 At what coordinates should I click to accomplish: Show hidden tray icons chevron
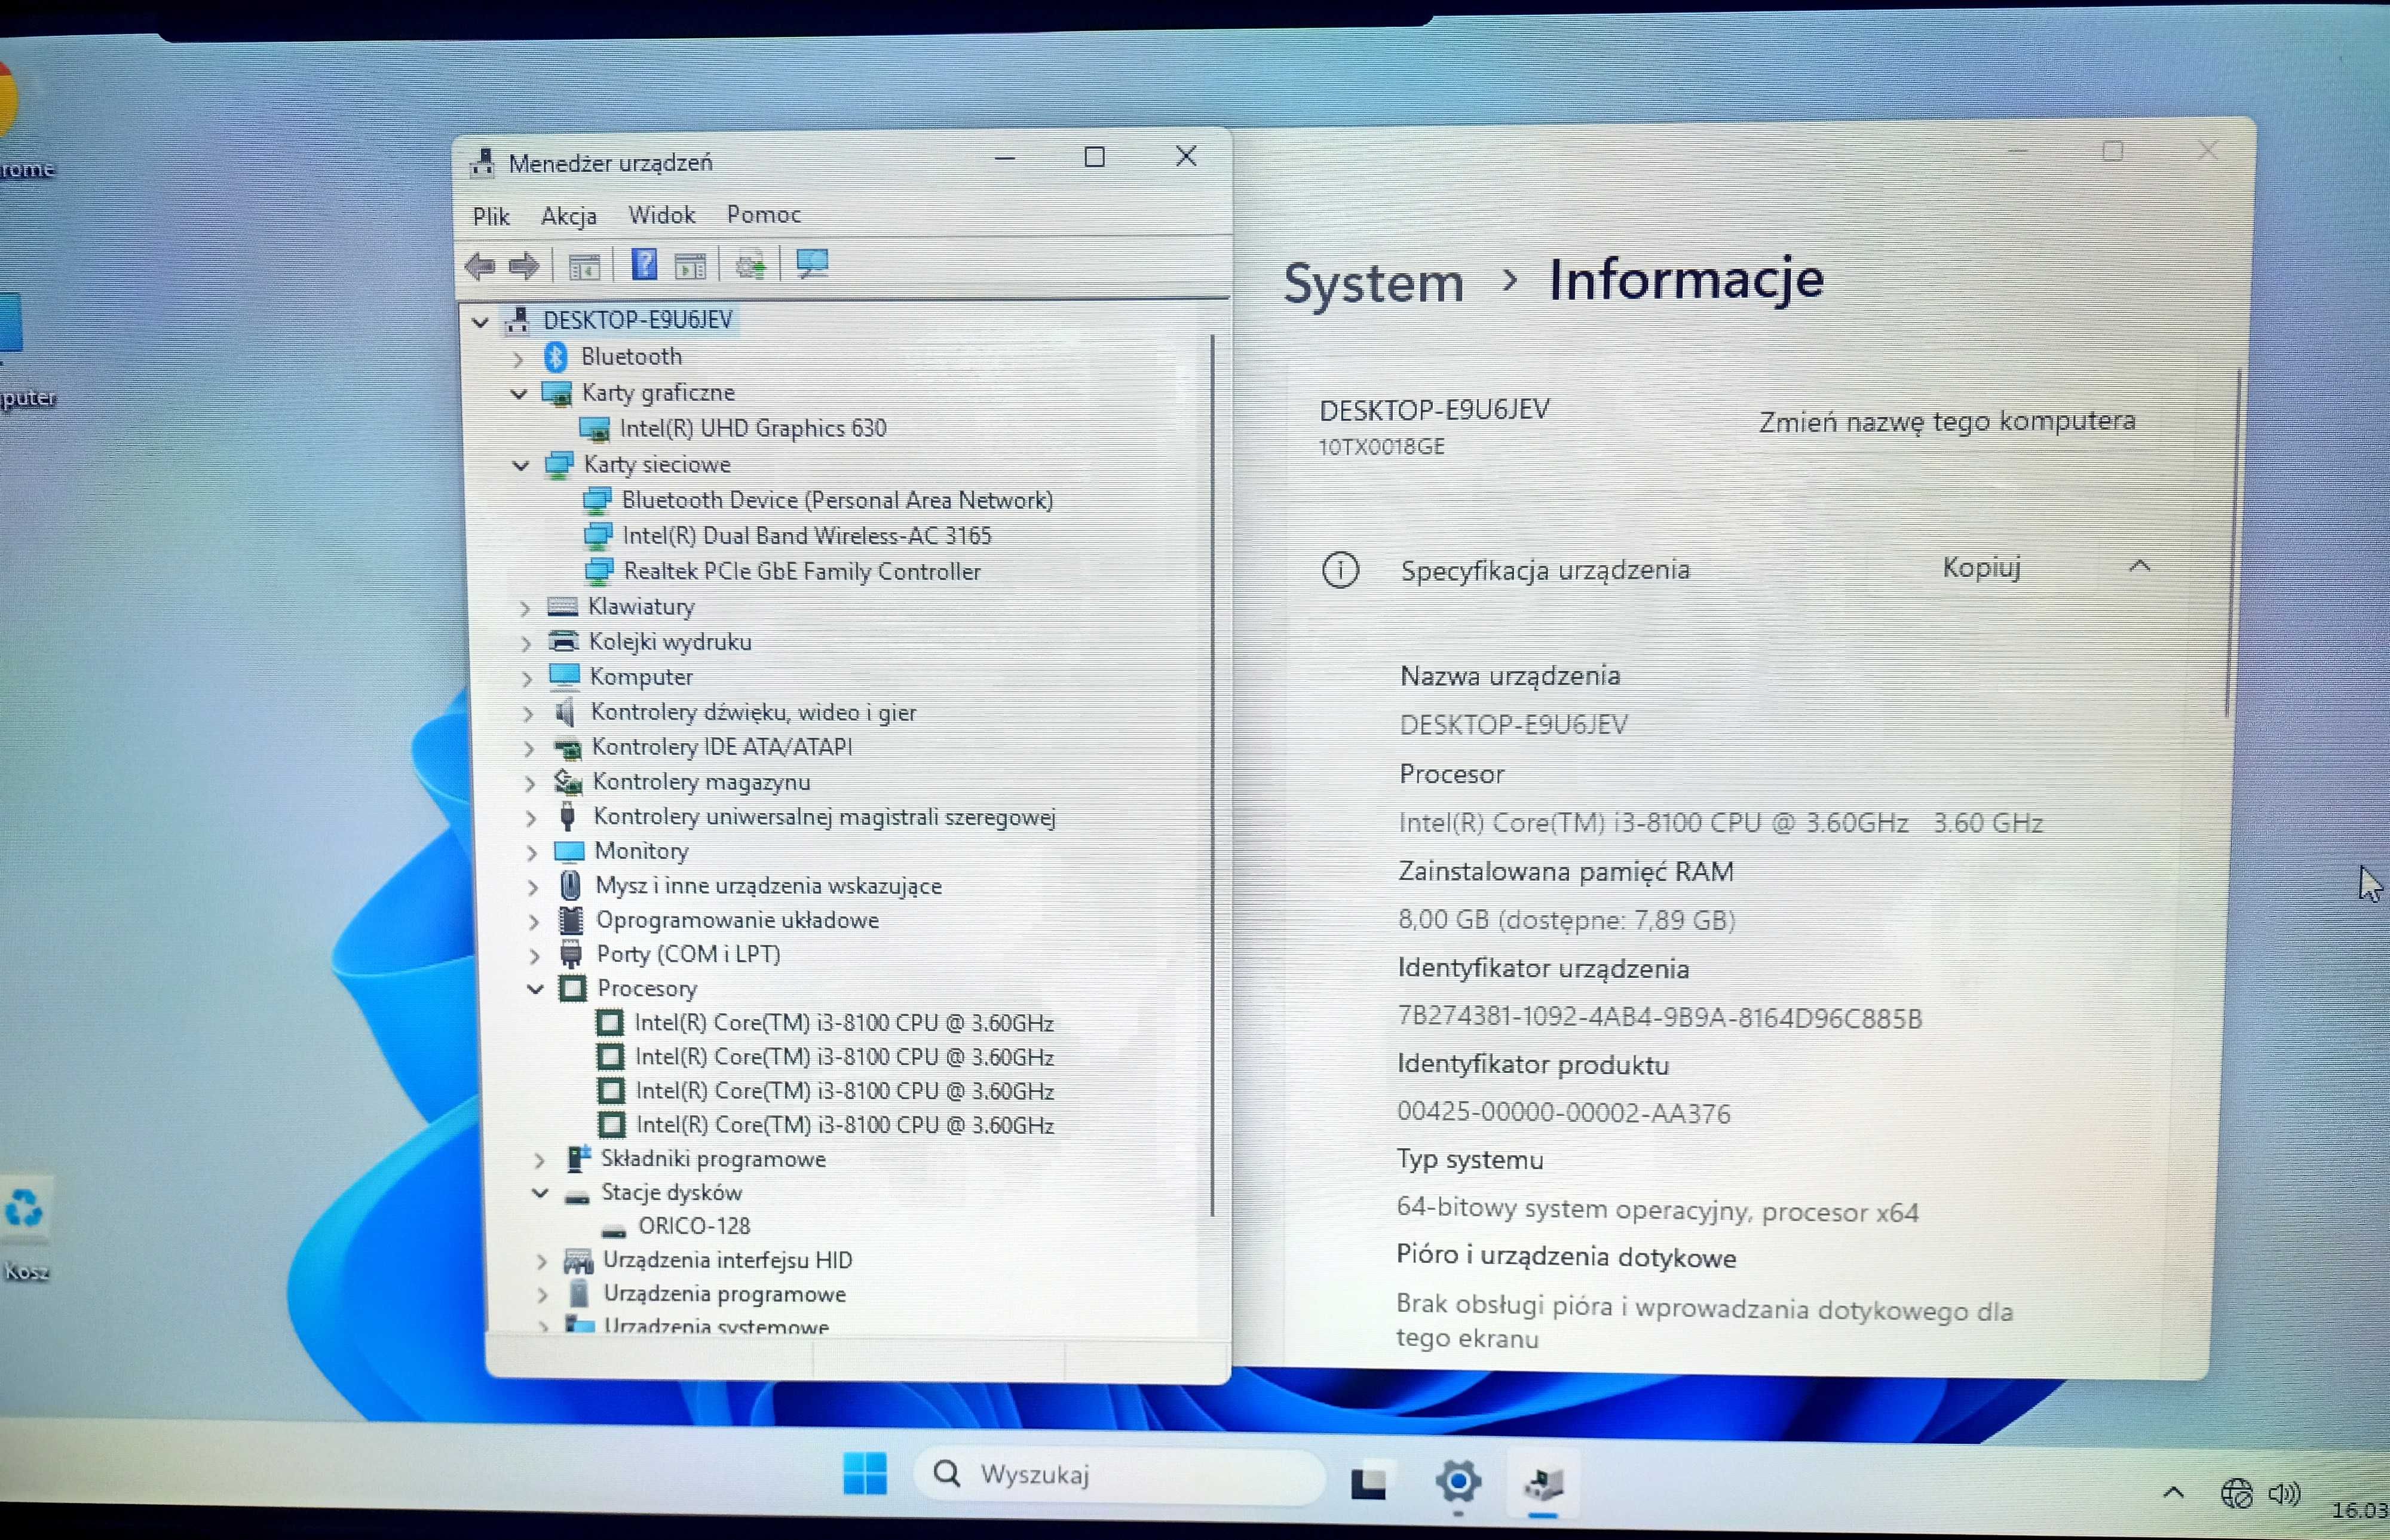[2173, 1493]
